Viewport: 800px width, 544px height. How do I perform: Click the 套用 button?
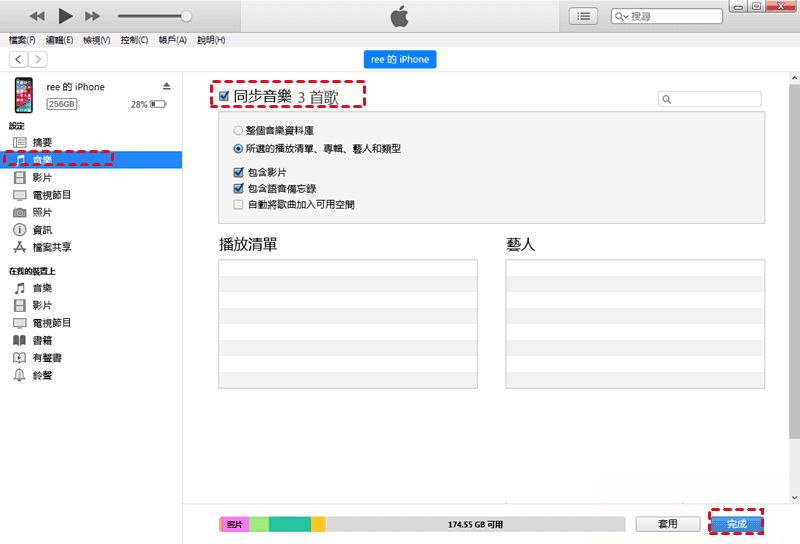tap(668, 524)
